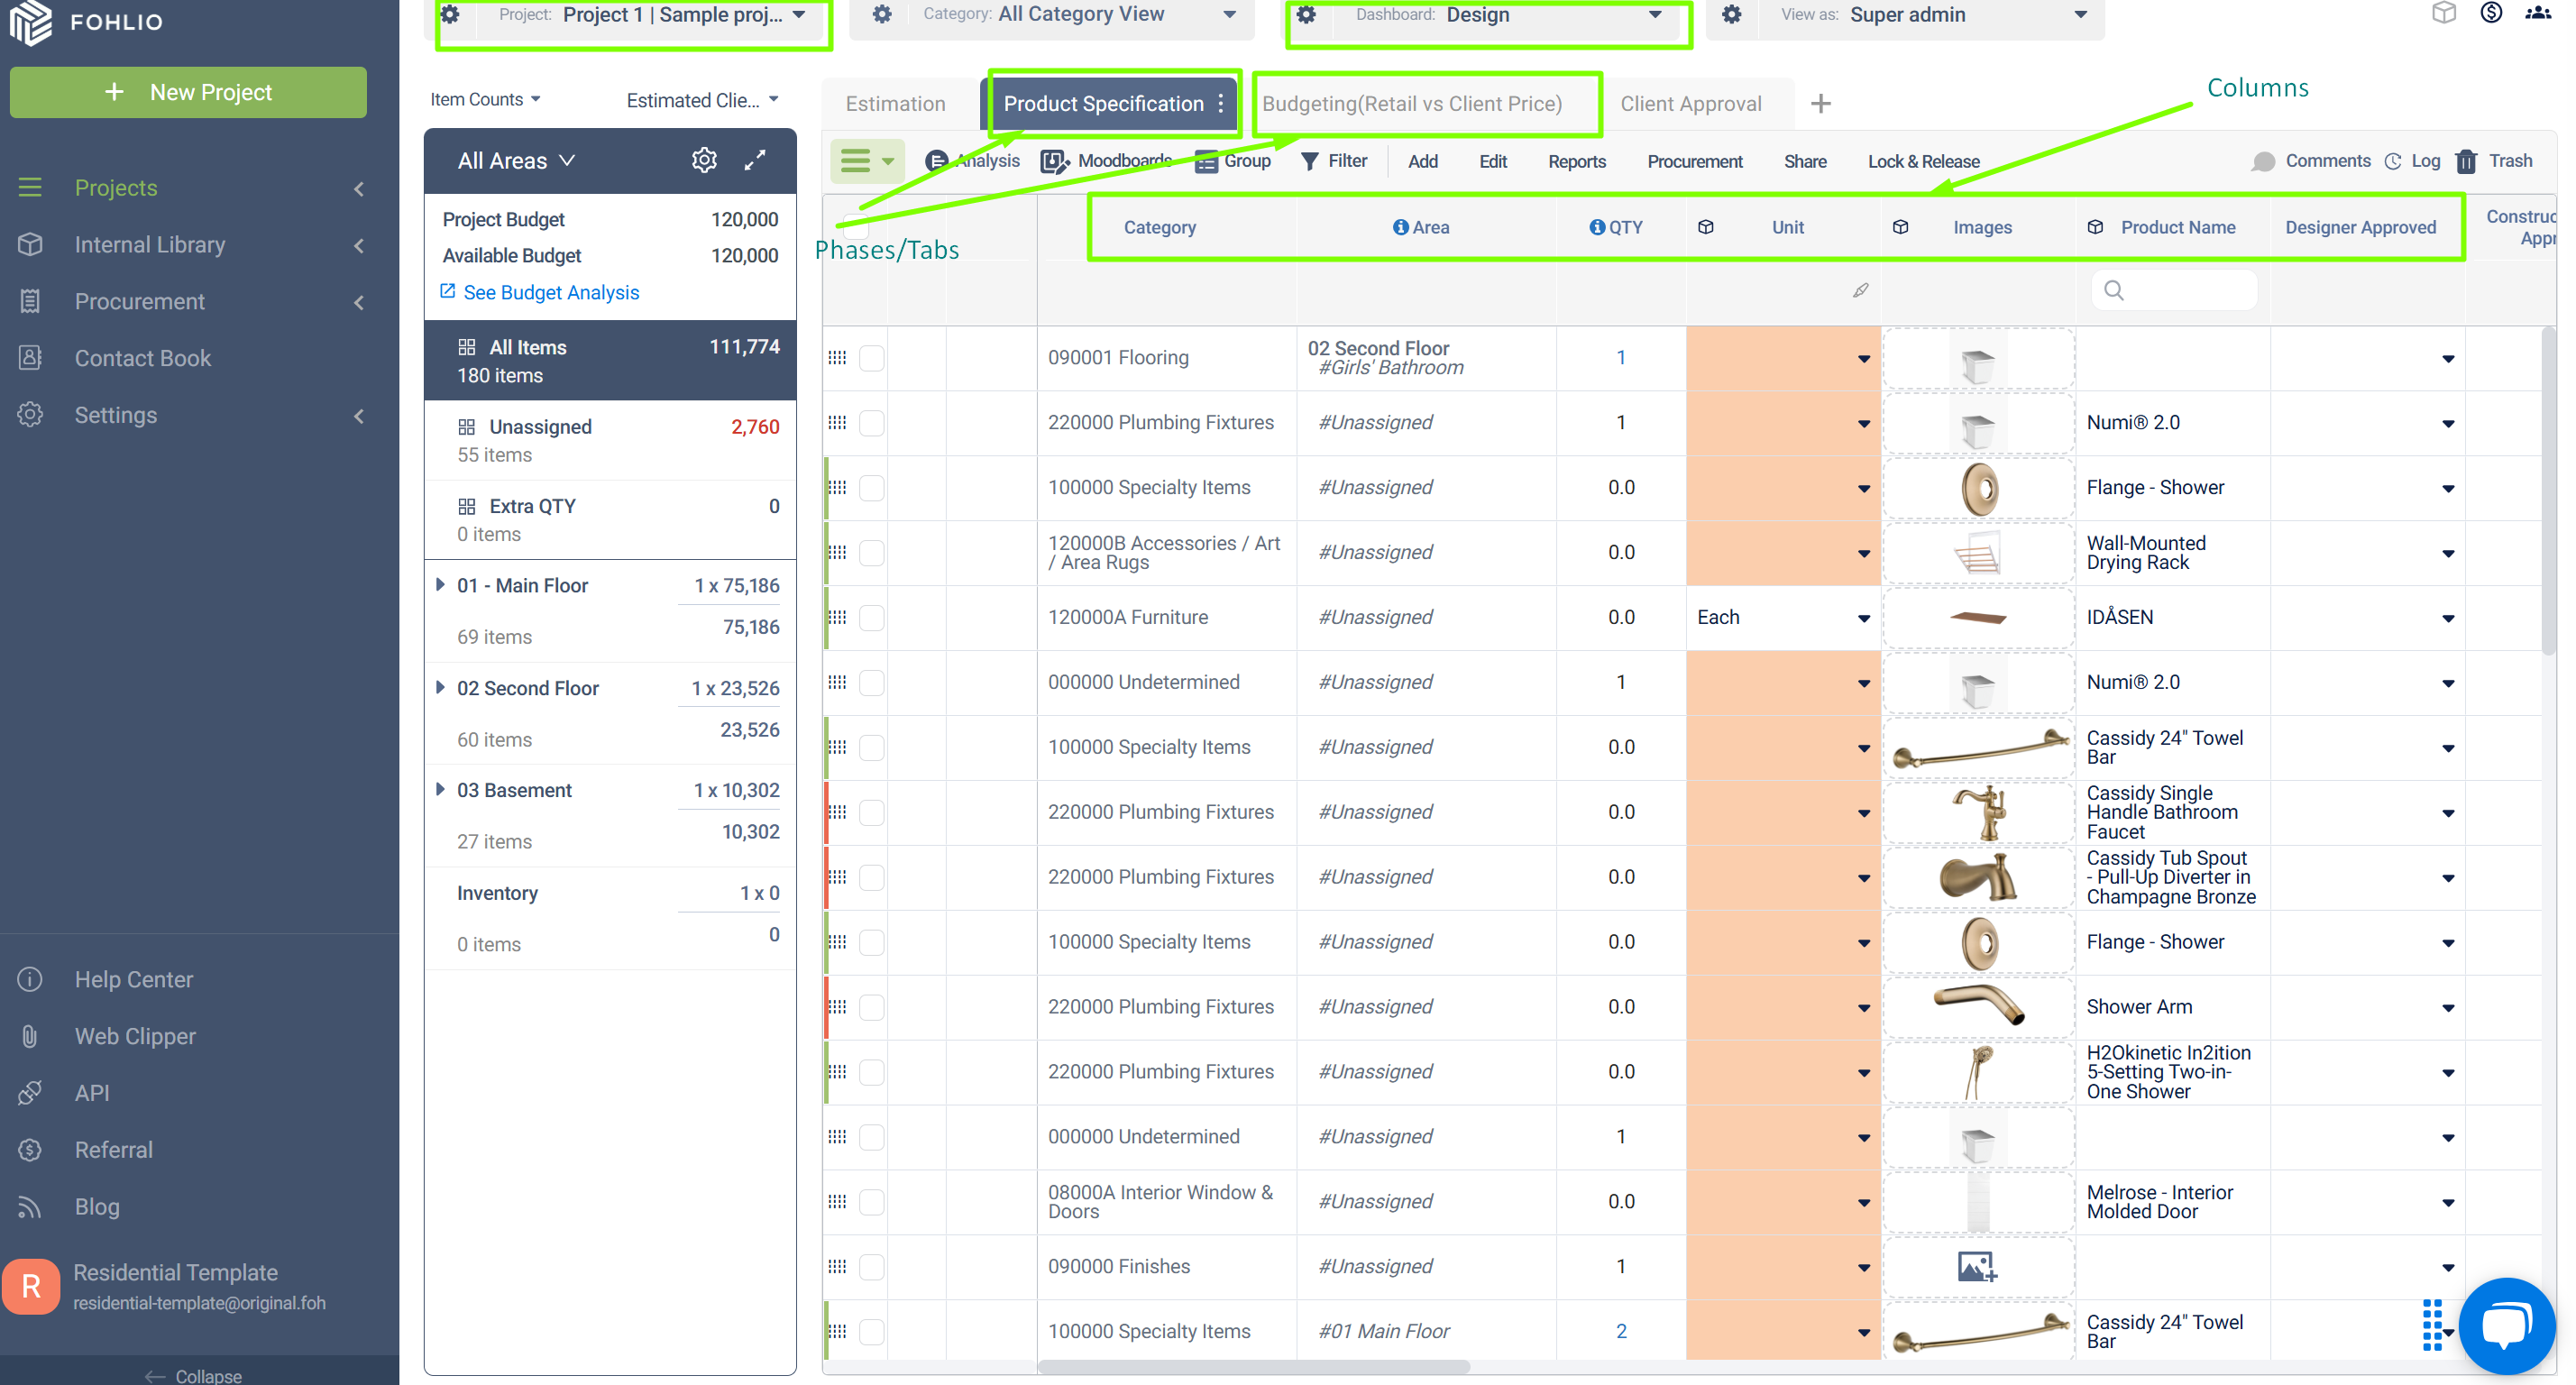Open the Unit dropdown showing Each
This screenshot has height=1385, width=2576.
[x=1783, y=617]
